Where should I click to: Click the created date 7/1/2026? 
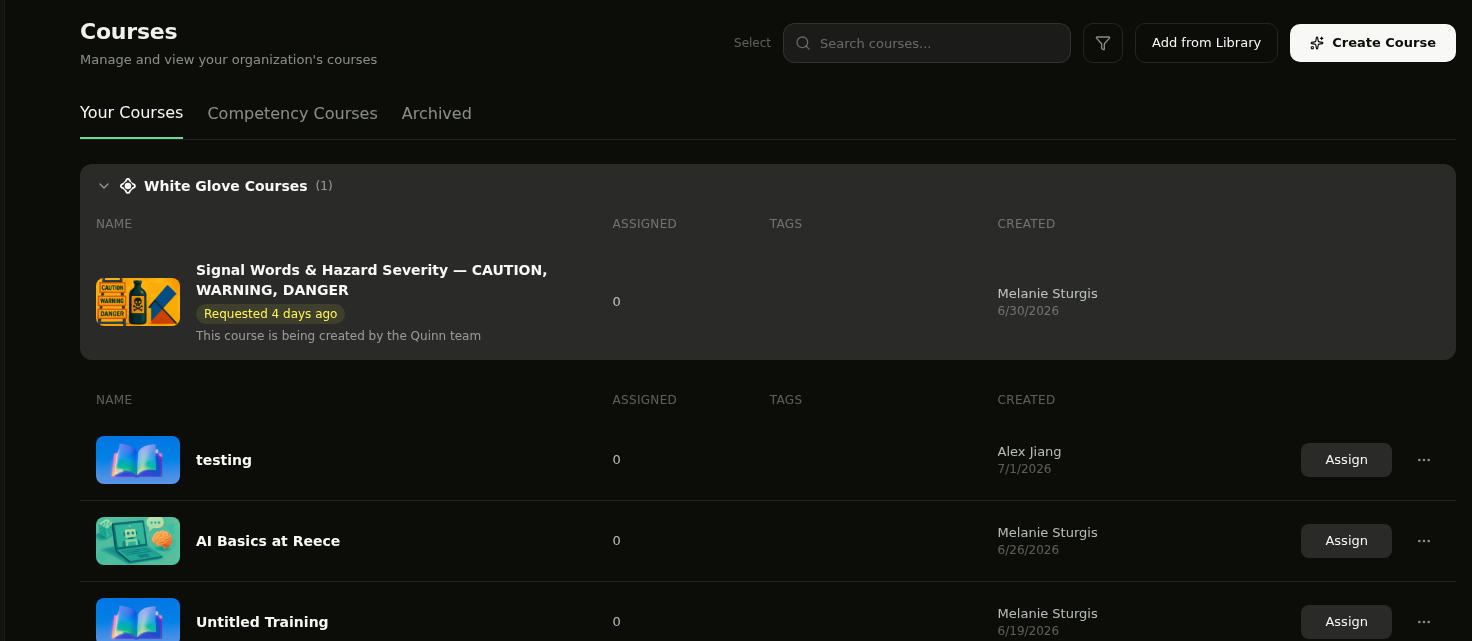coord(1024,469)
